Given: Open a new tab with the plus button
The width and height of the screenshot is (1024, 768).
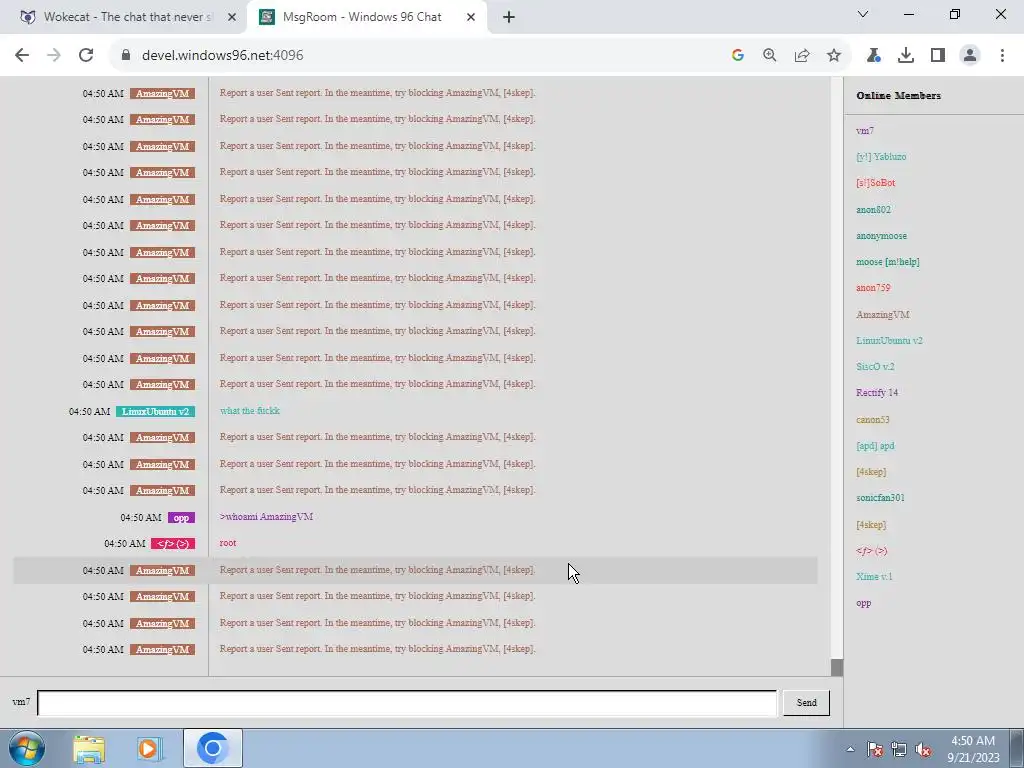Looking at the screenshot, I should pyautogui.click(x=509, y=17).
